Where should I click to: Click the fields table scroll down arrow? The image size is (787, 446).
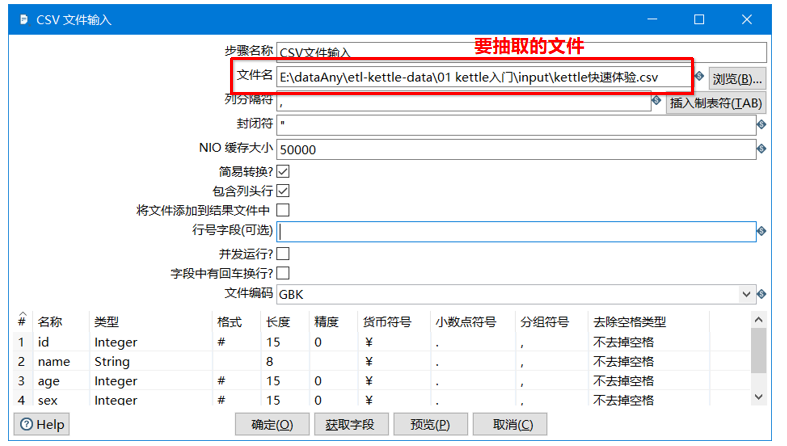[758, 397]
